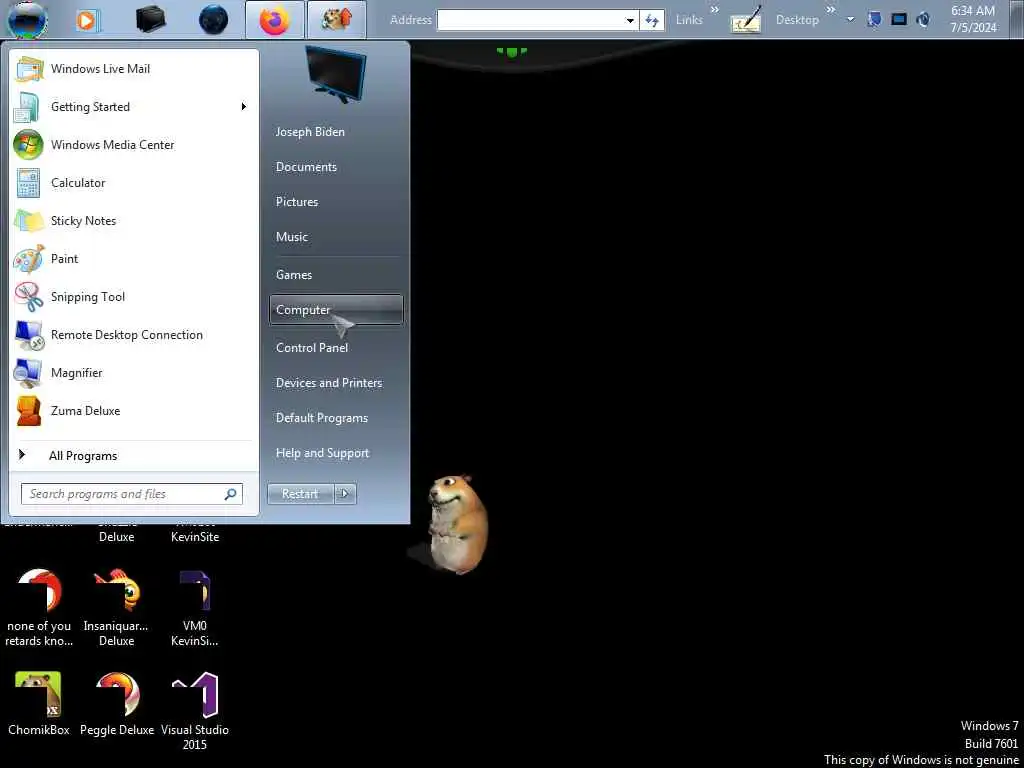Open Firefox from the taskbar
This screenshot has width=1024, height=768.
tap(275, 20)
